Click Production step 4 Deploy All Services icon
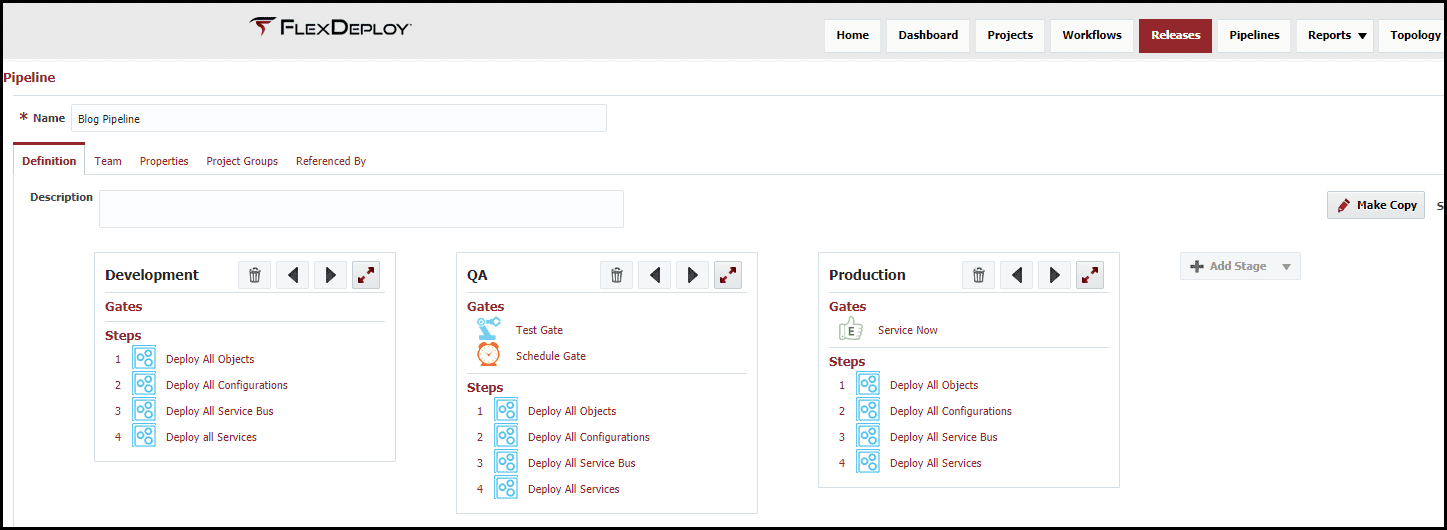This screenshot has height=530, width=1447. click(x=868, y=463)
